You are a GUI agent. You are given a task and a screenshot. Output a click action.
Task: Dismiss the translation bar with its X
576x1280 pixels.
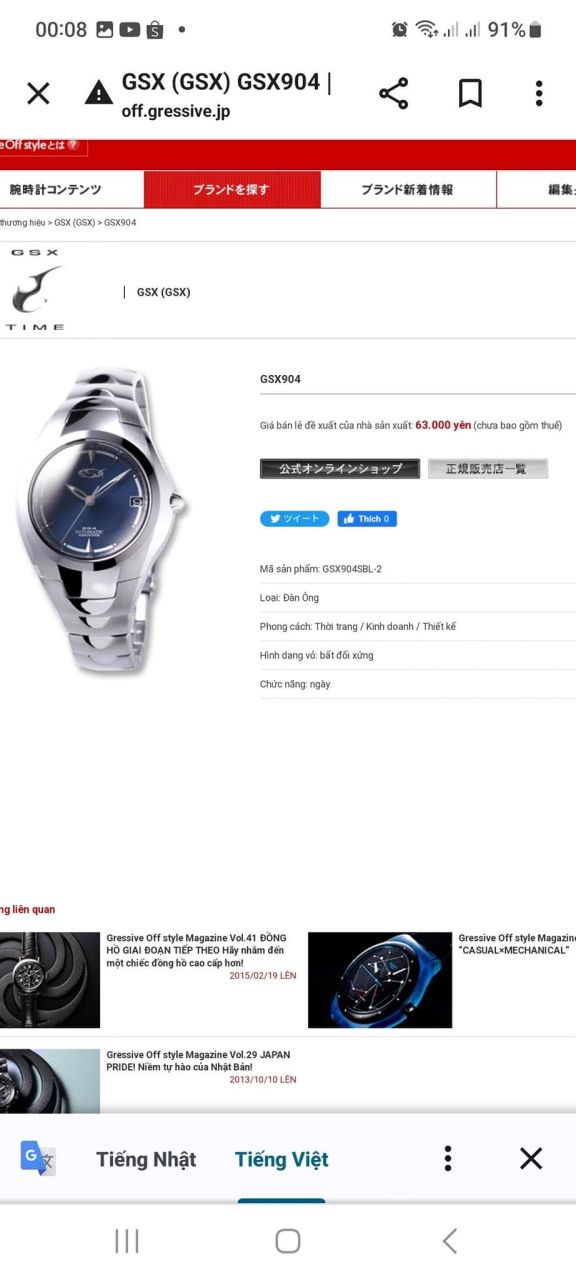(531, 1159)
